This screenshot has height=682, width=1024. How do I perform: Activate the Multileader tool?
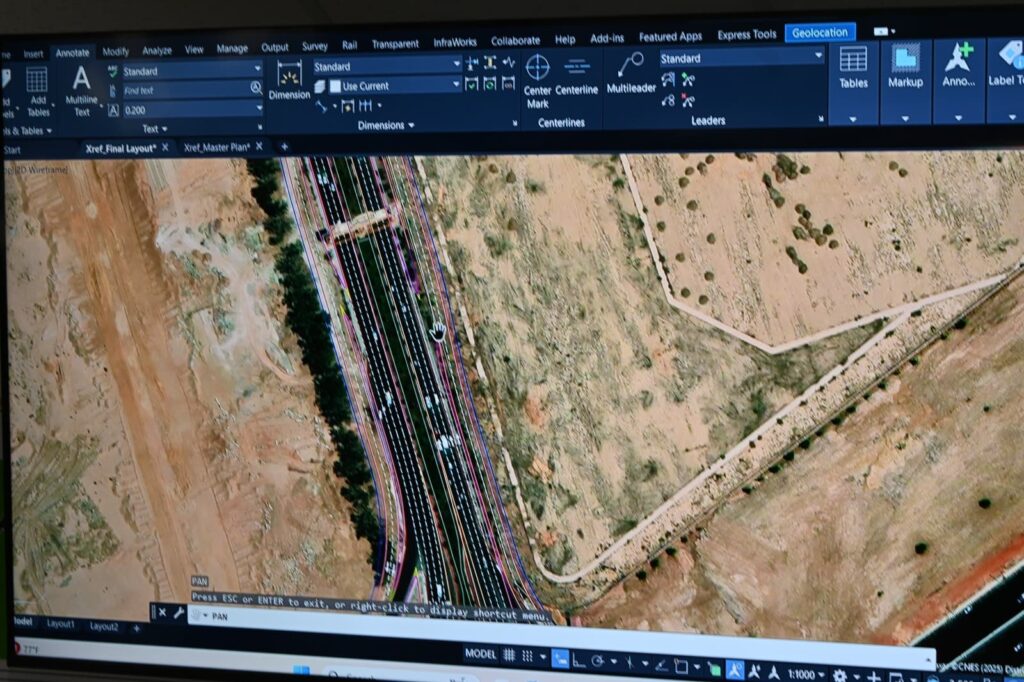pyautogui.click(x=630, y=72)
